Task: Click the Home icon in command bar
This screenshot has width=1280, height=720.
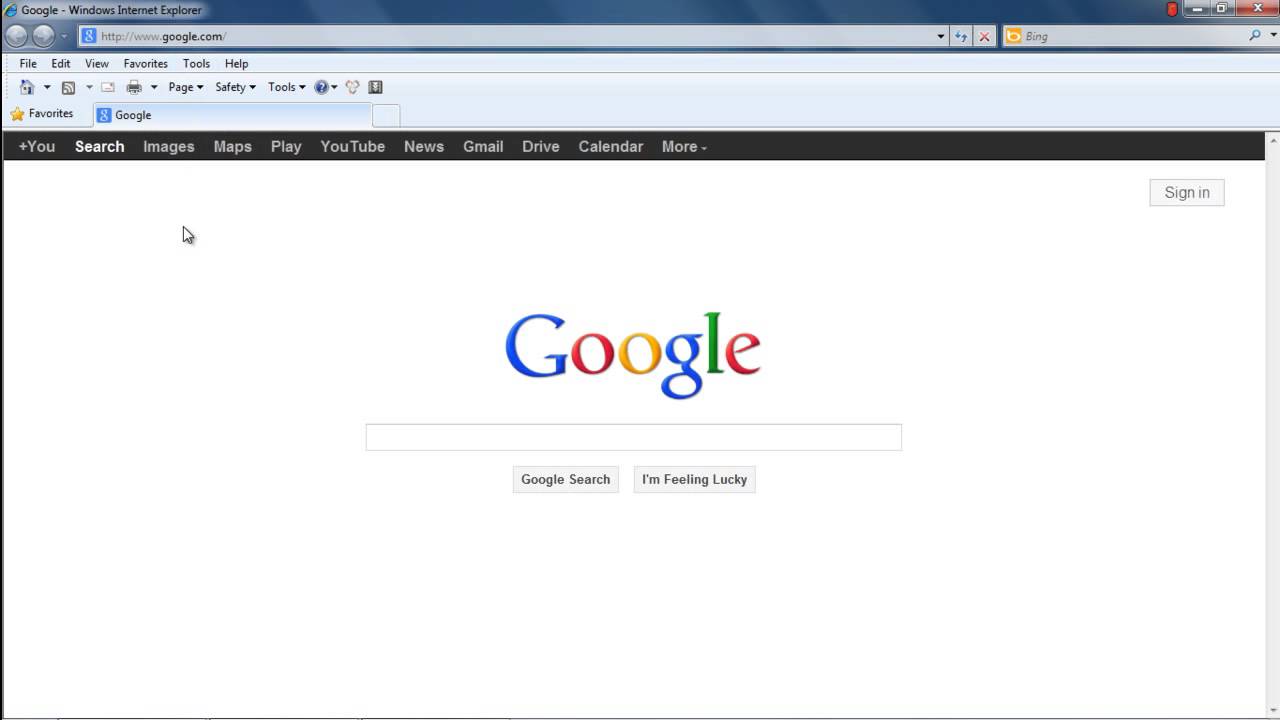Action: (x=27, y=87)
